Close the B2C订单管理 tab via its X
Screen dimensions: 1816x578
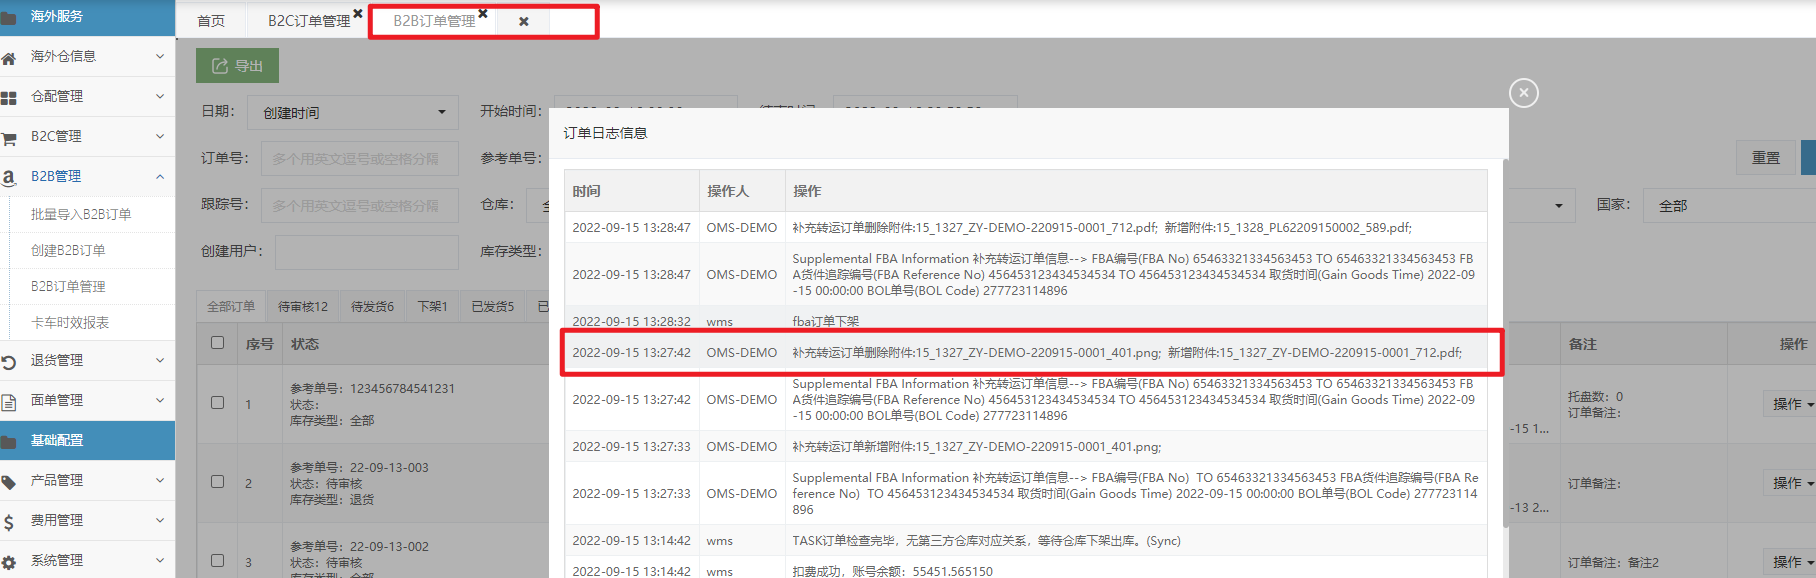[358, 14]
